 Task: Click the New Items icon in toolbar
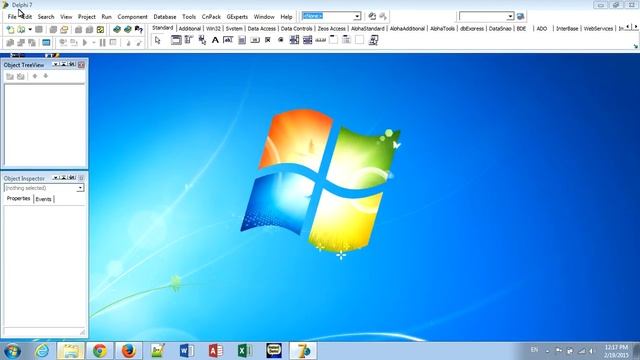[10, 30]
